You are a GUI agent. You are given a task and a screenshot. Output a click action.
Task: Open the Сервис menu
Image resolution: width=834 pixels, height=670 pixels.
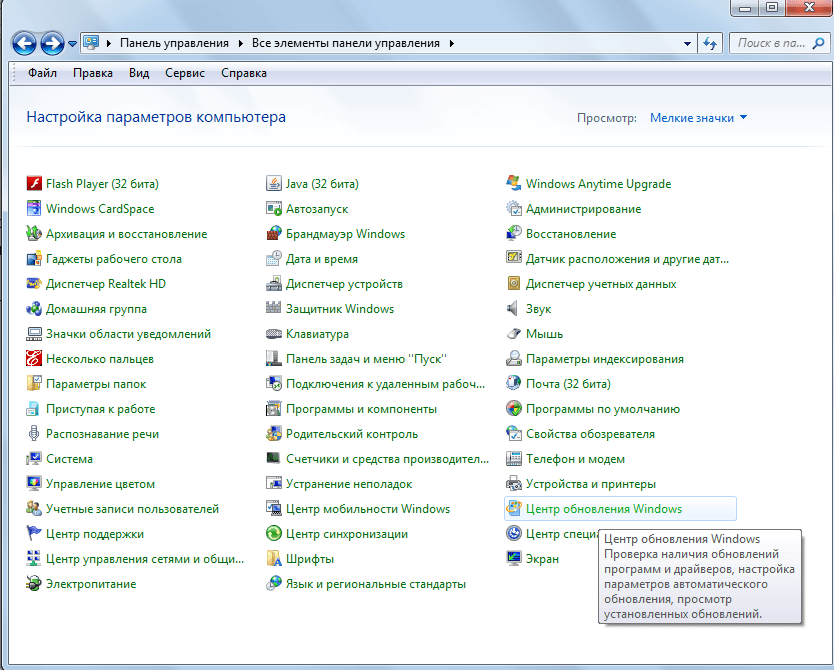[x=185, y=73]
